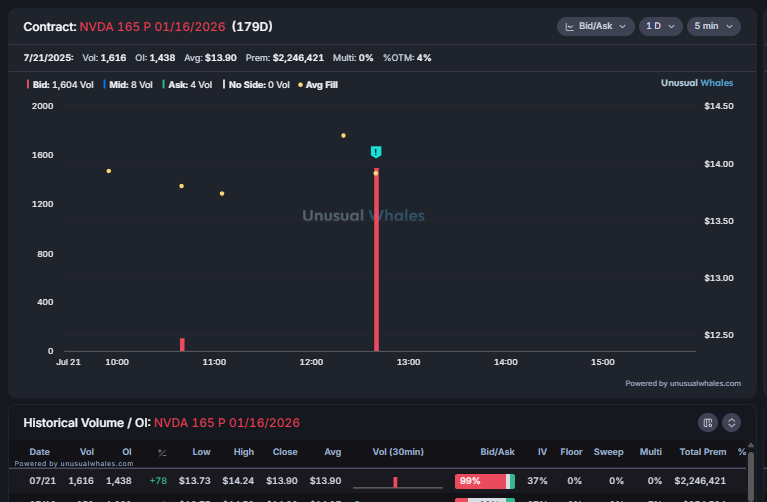Open the Bid/Ask chart type dropdown

pos(595,26)
